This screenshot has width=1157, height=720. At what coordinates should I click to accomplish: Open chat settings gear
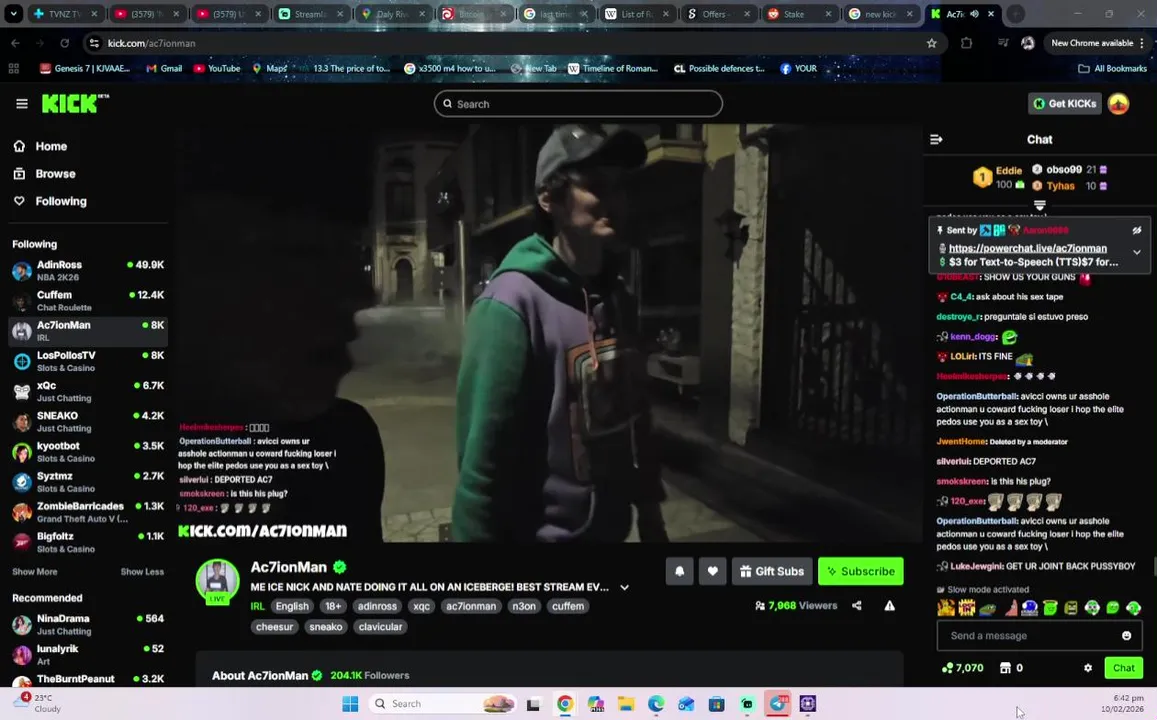(1088, 668)
